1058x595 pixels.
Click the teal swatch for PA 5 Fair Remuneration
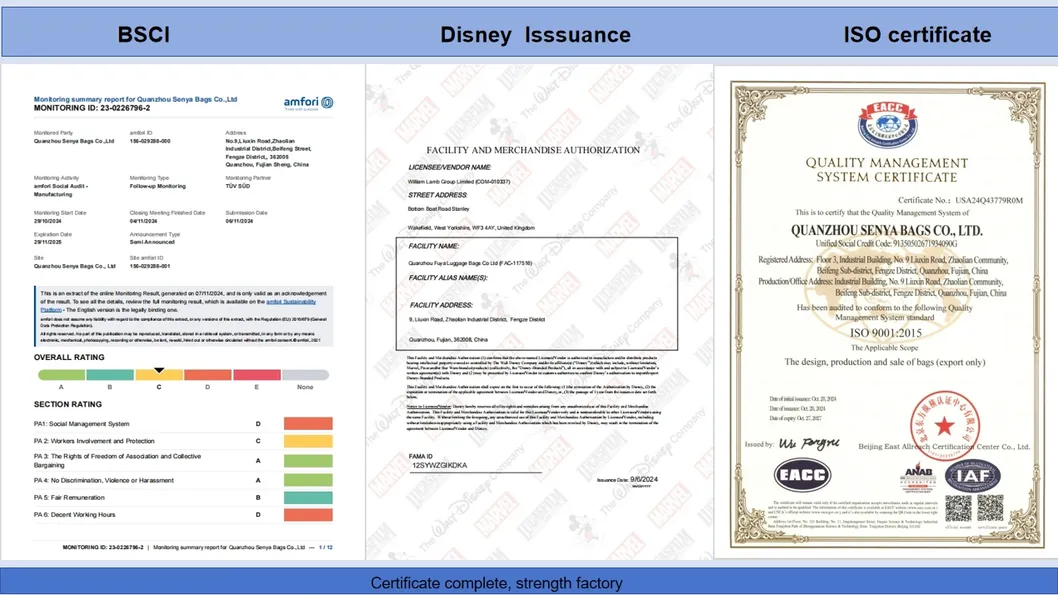(308, 498)
